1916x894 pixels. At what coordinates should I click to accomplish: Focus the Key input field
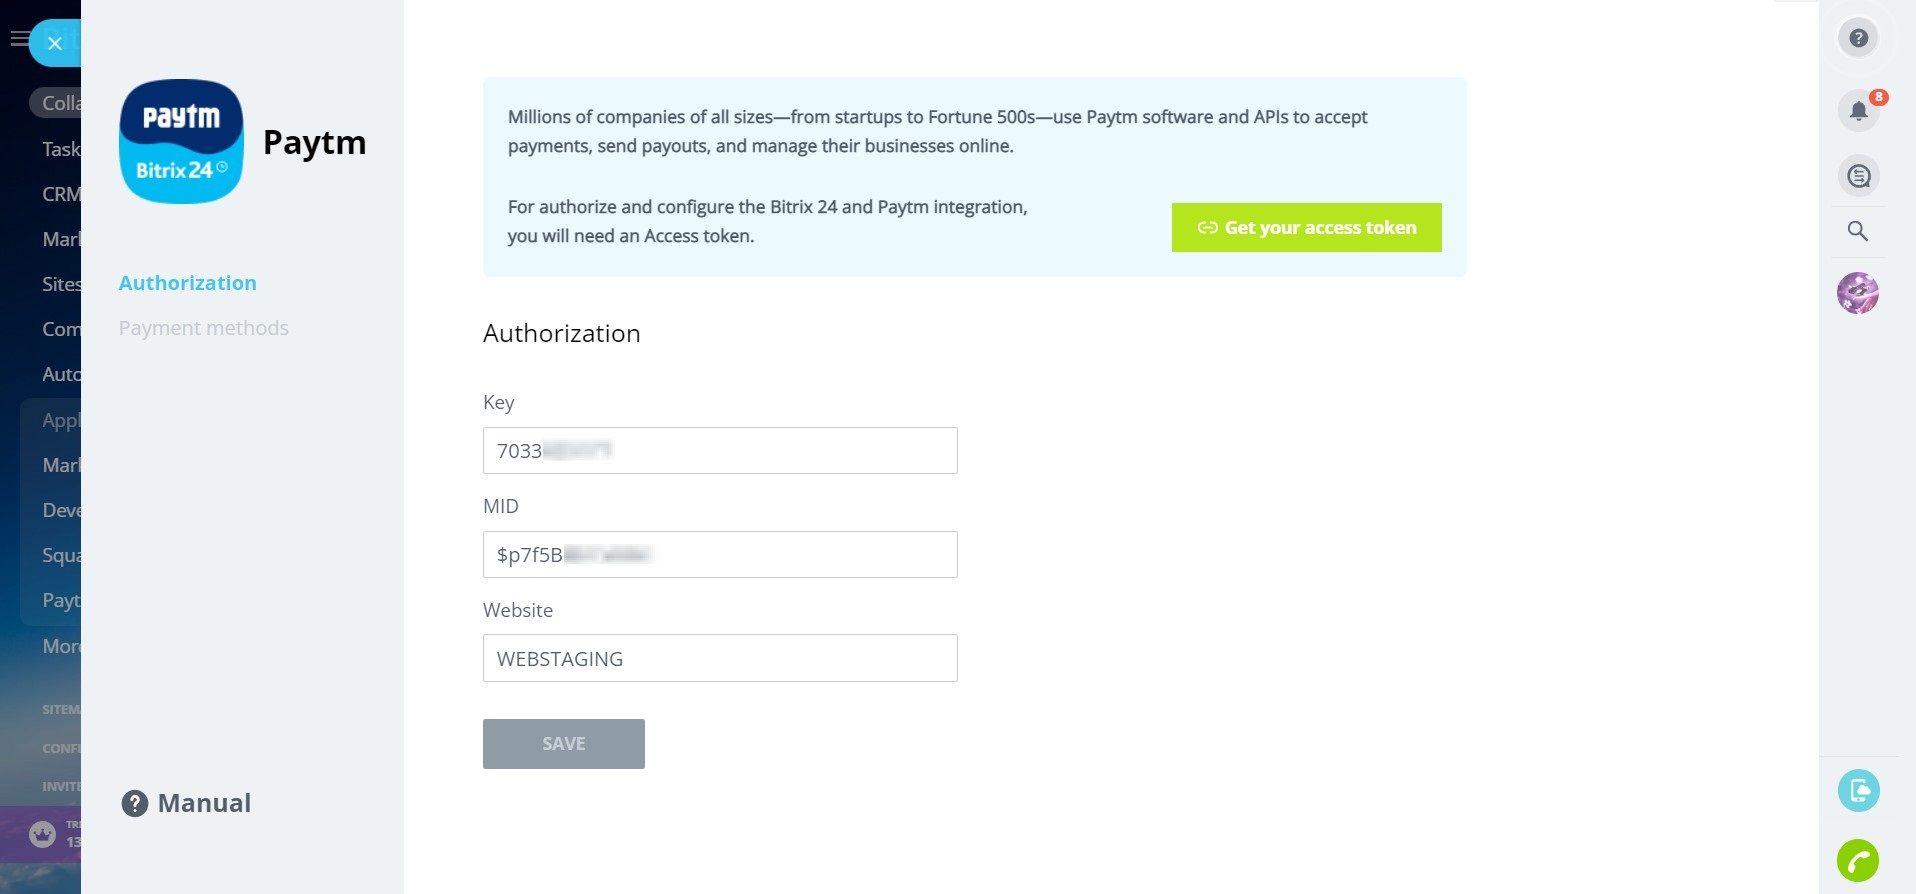click(x=720, y=451)
